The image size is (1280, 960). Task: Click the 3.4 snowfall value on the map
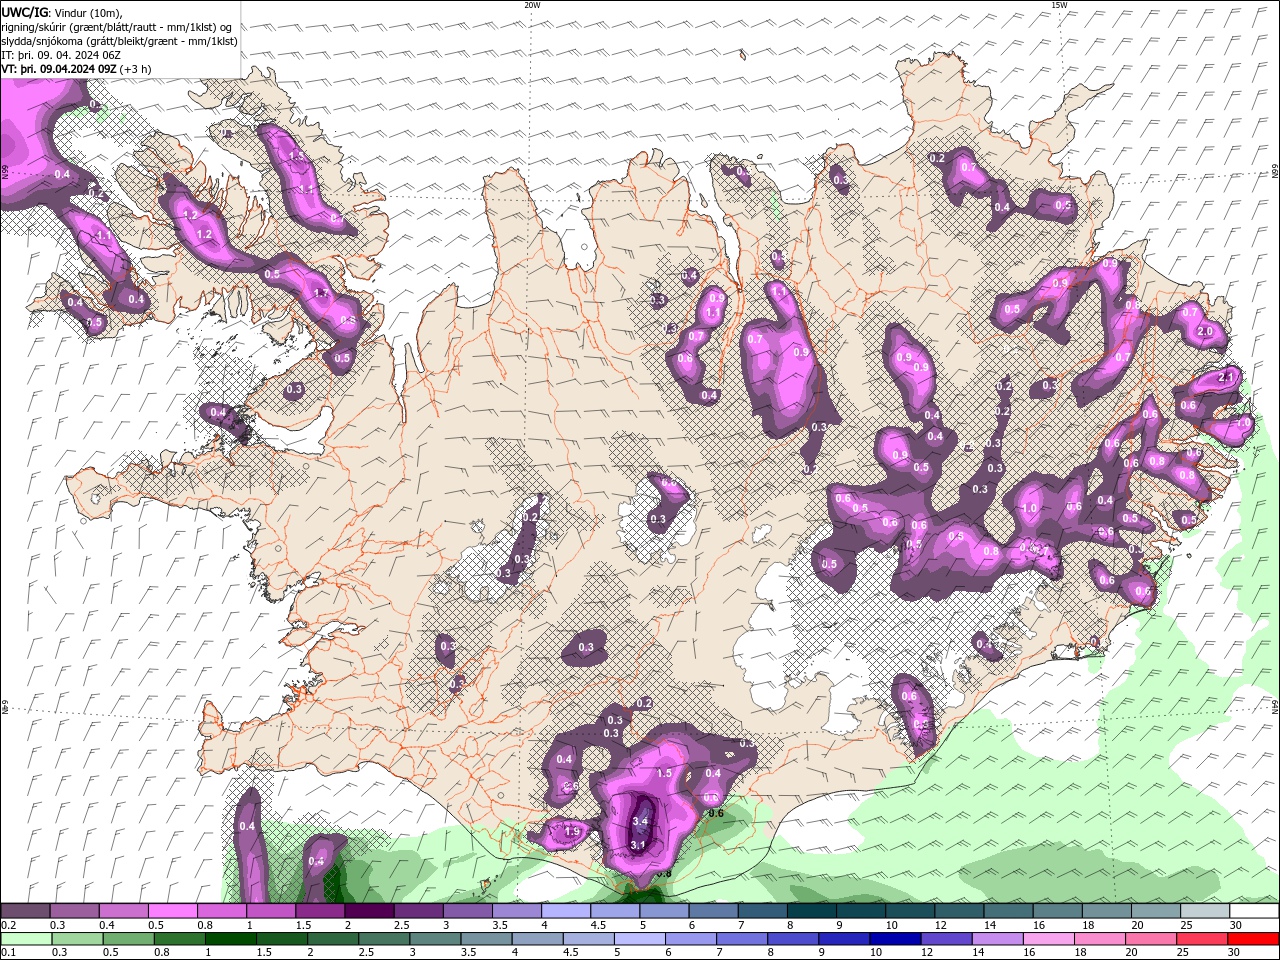click(x=641, y=822)
